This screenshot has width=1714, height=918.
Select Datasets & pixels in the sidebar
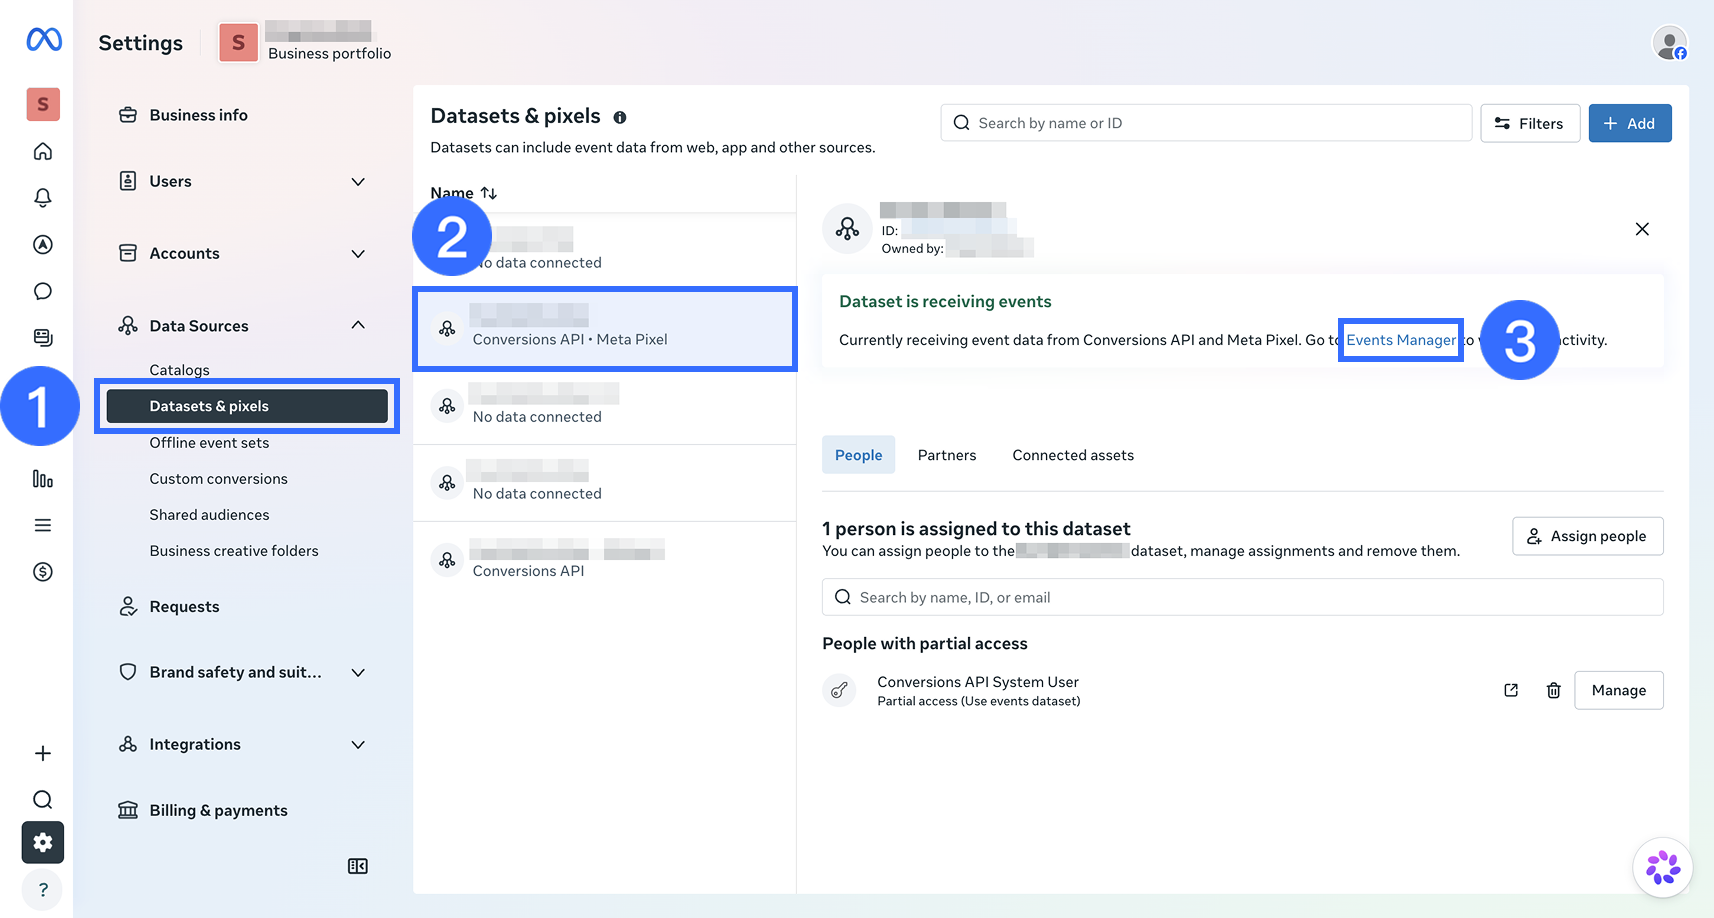pos(247,406)
